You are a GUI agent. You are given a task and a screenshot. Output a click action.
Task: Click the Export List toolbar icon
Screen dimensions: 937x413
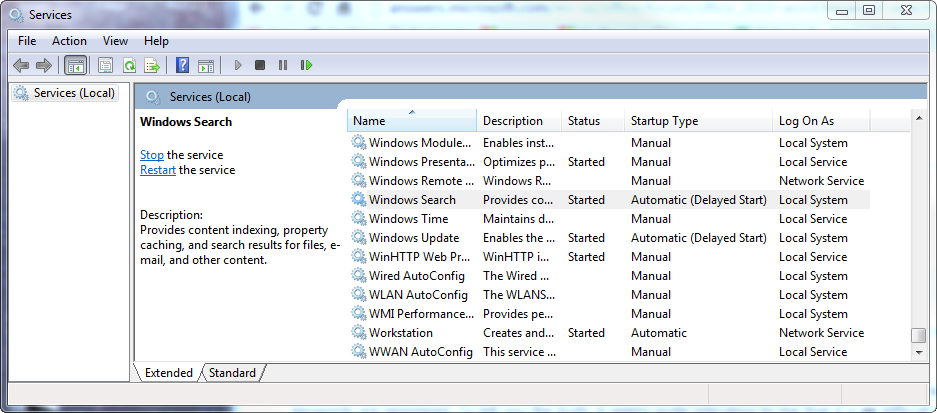(152, 65)
